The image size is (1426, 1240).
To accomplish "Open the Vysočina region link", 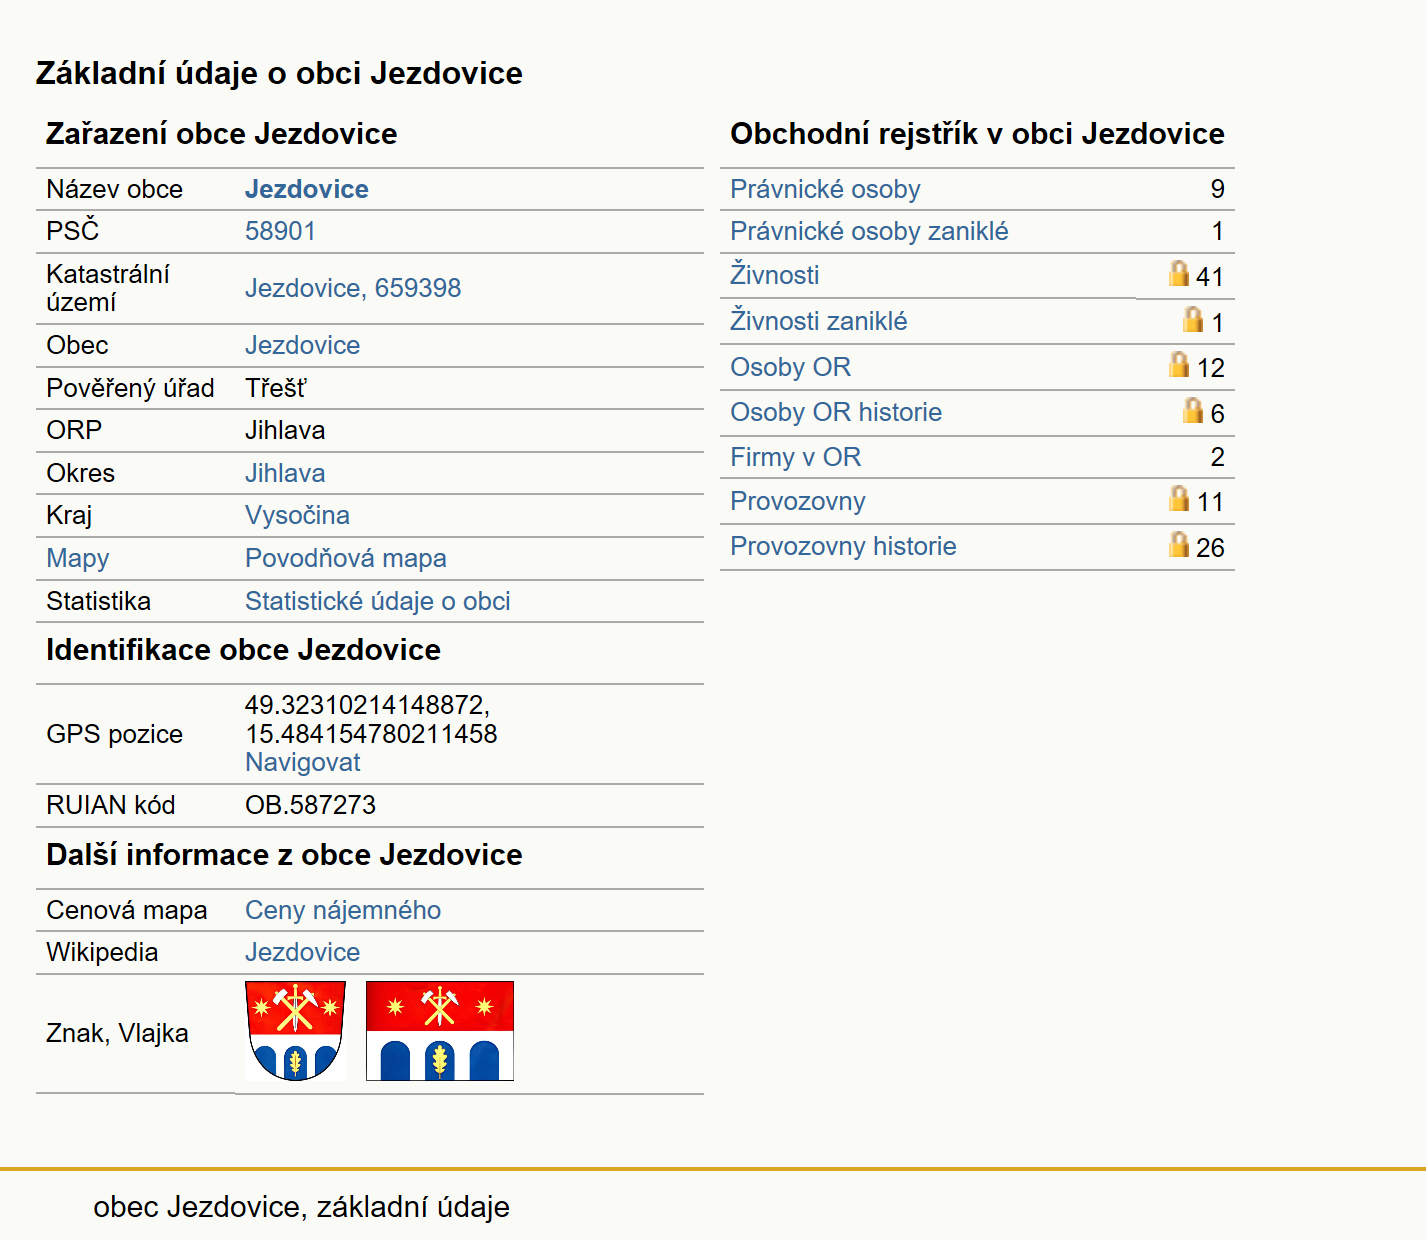I will 297,515.
